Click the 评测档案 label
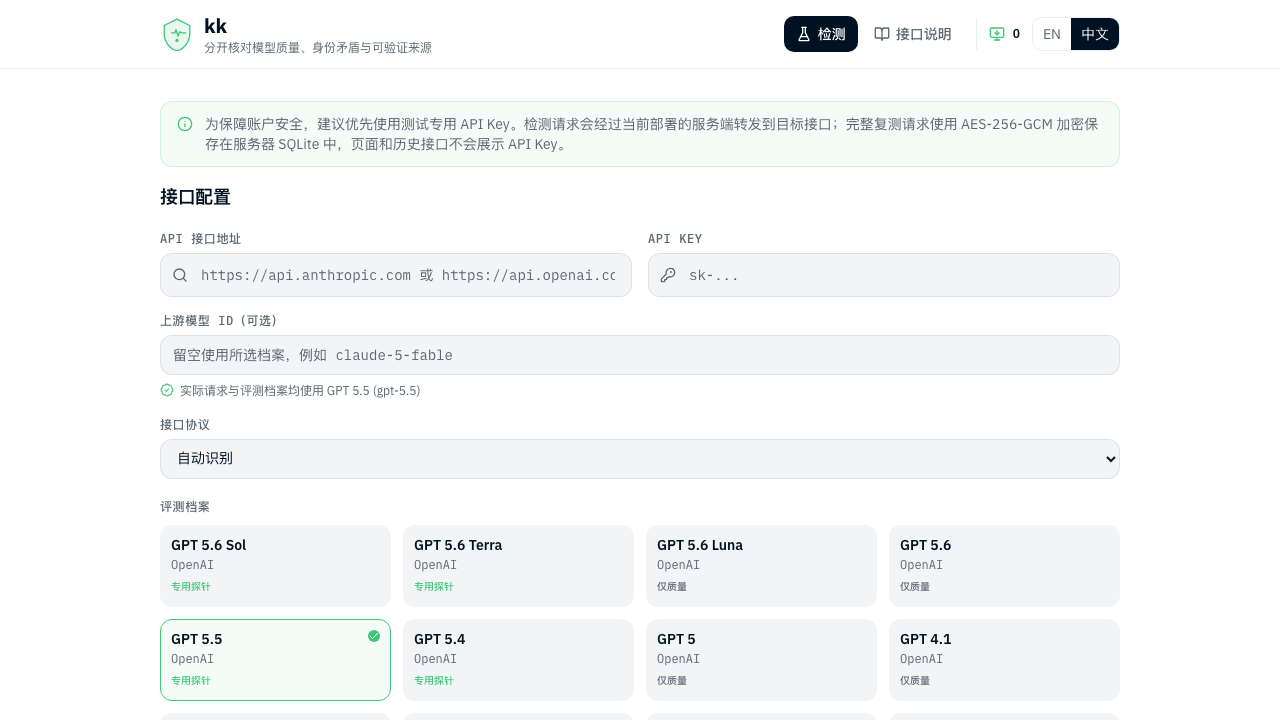Image resolution: width=1280 pixels, height=720 pixels. (x=185, y=507)
